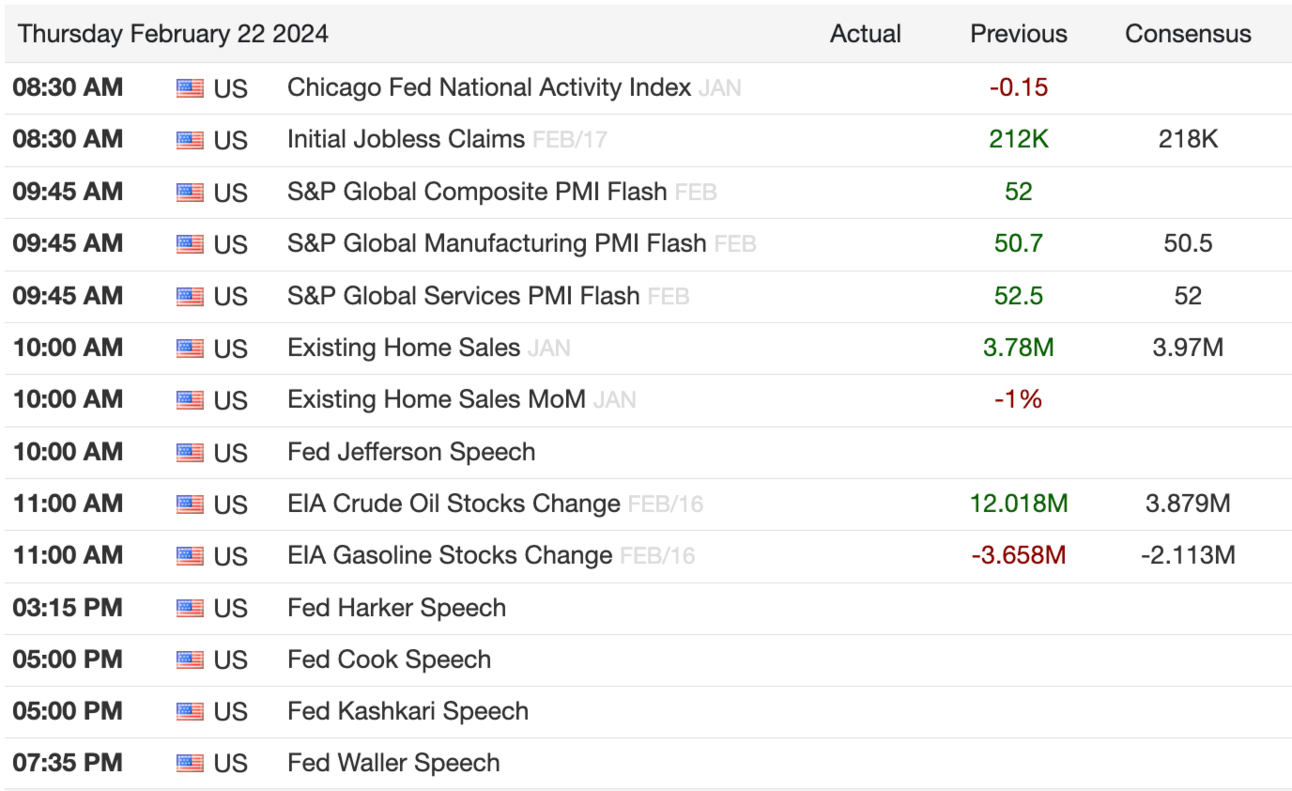Click US flag next to Fed Waller Speech
Image resolution: width=1292 pixels, height=791 pixels.
[190, 764]
